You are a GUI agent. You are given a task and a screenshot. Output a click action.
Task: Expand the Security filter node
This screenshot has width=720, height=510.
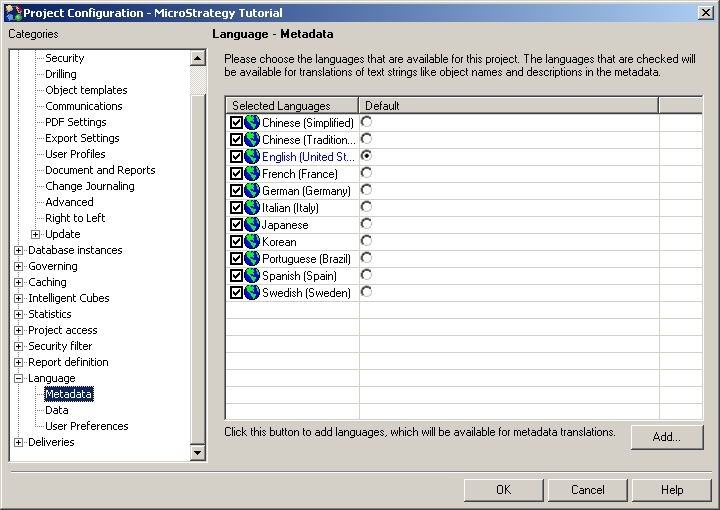[18, 346]
